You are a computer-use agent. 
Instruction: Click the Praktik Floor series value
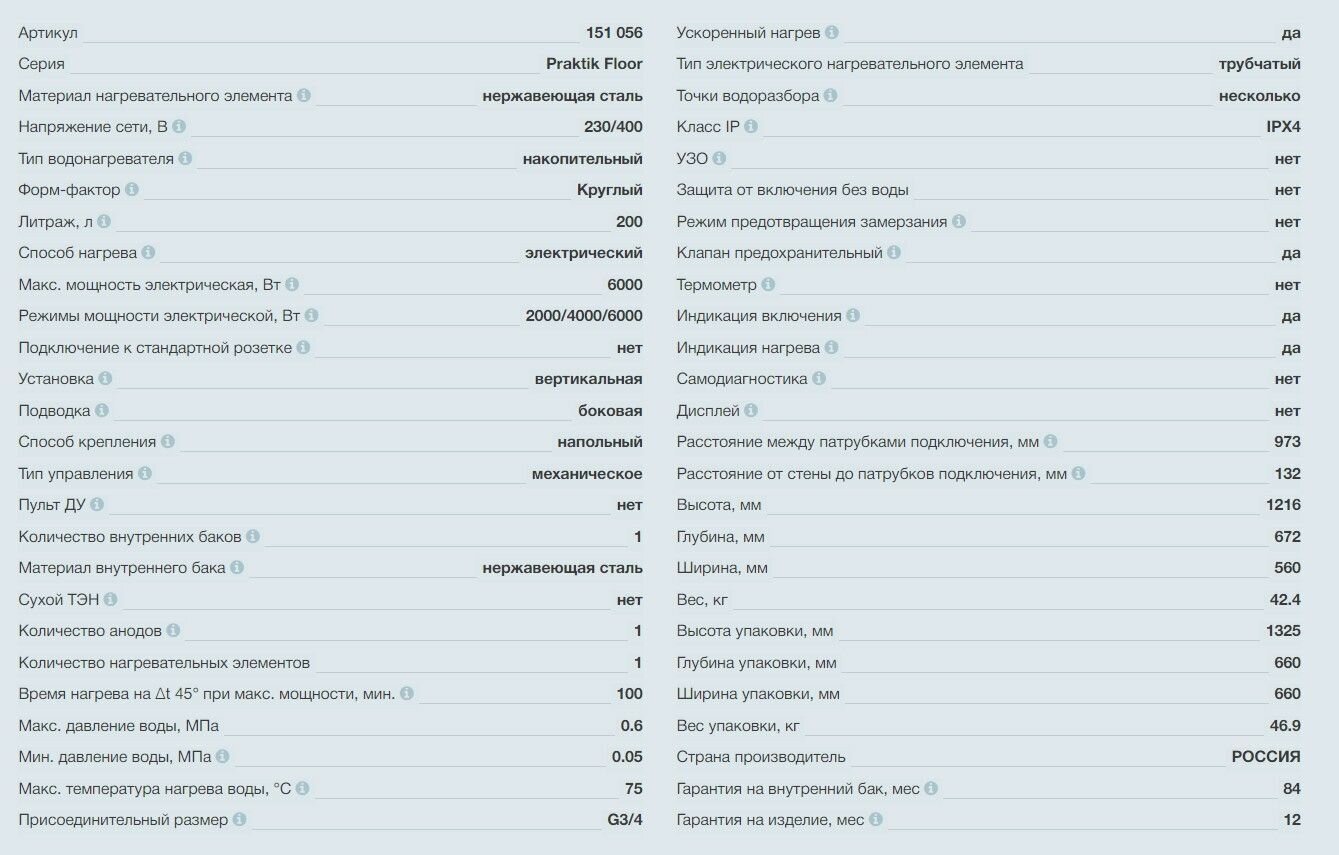coord(594,64)
